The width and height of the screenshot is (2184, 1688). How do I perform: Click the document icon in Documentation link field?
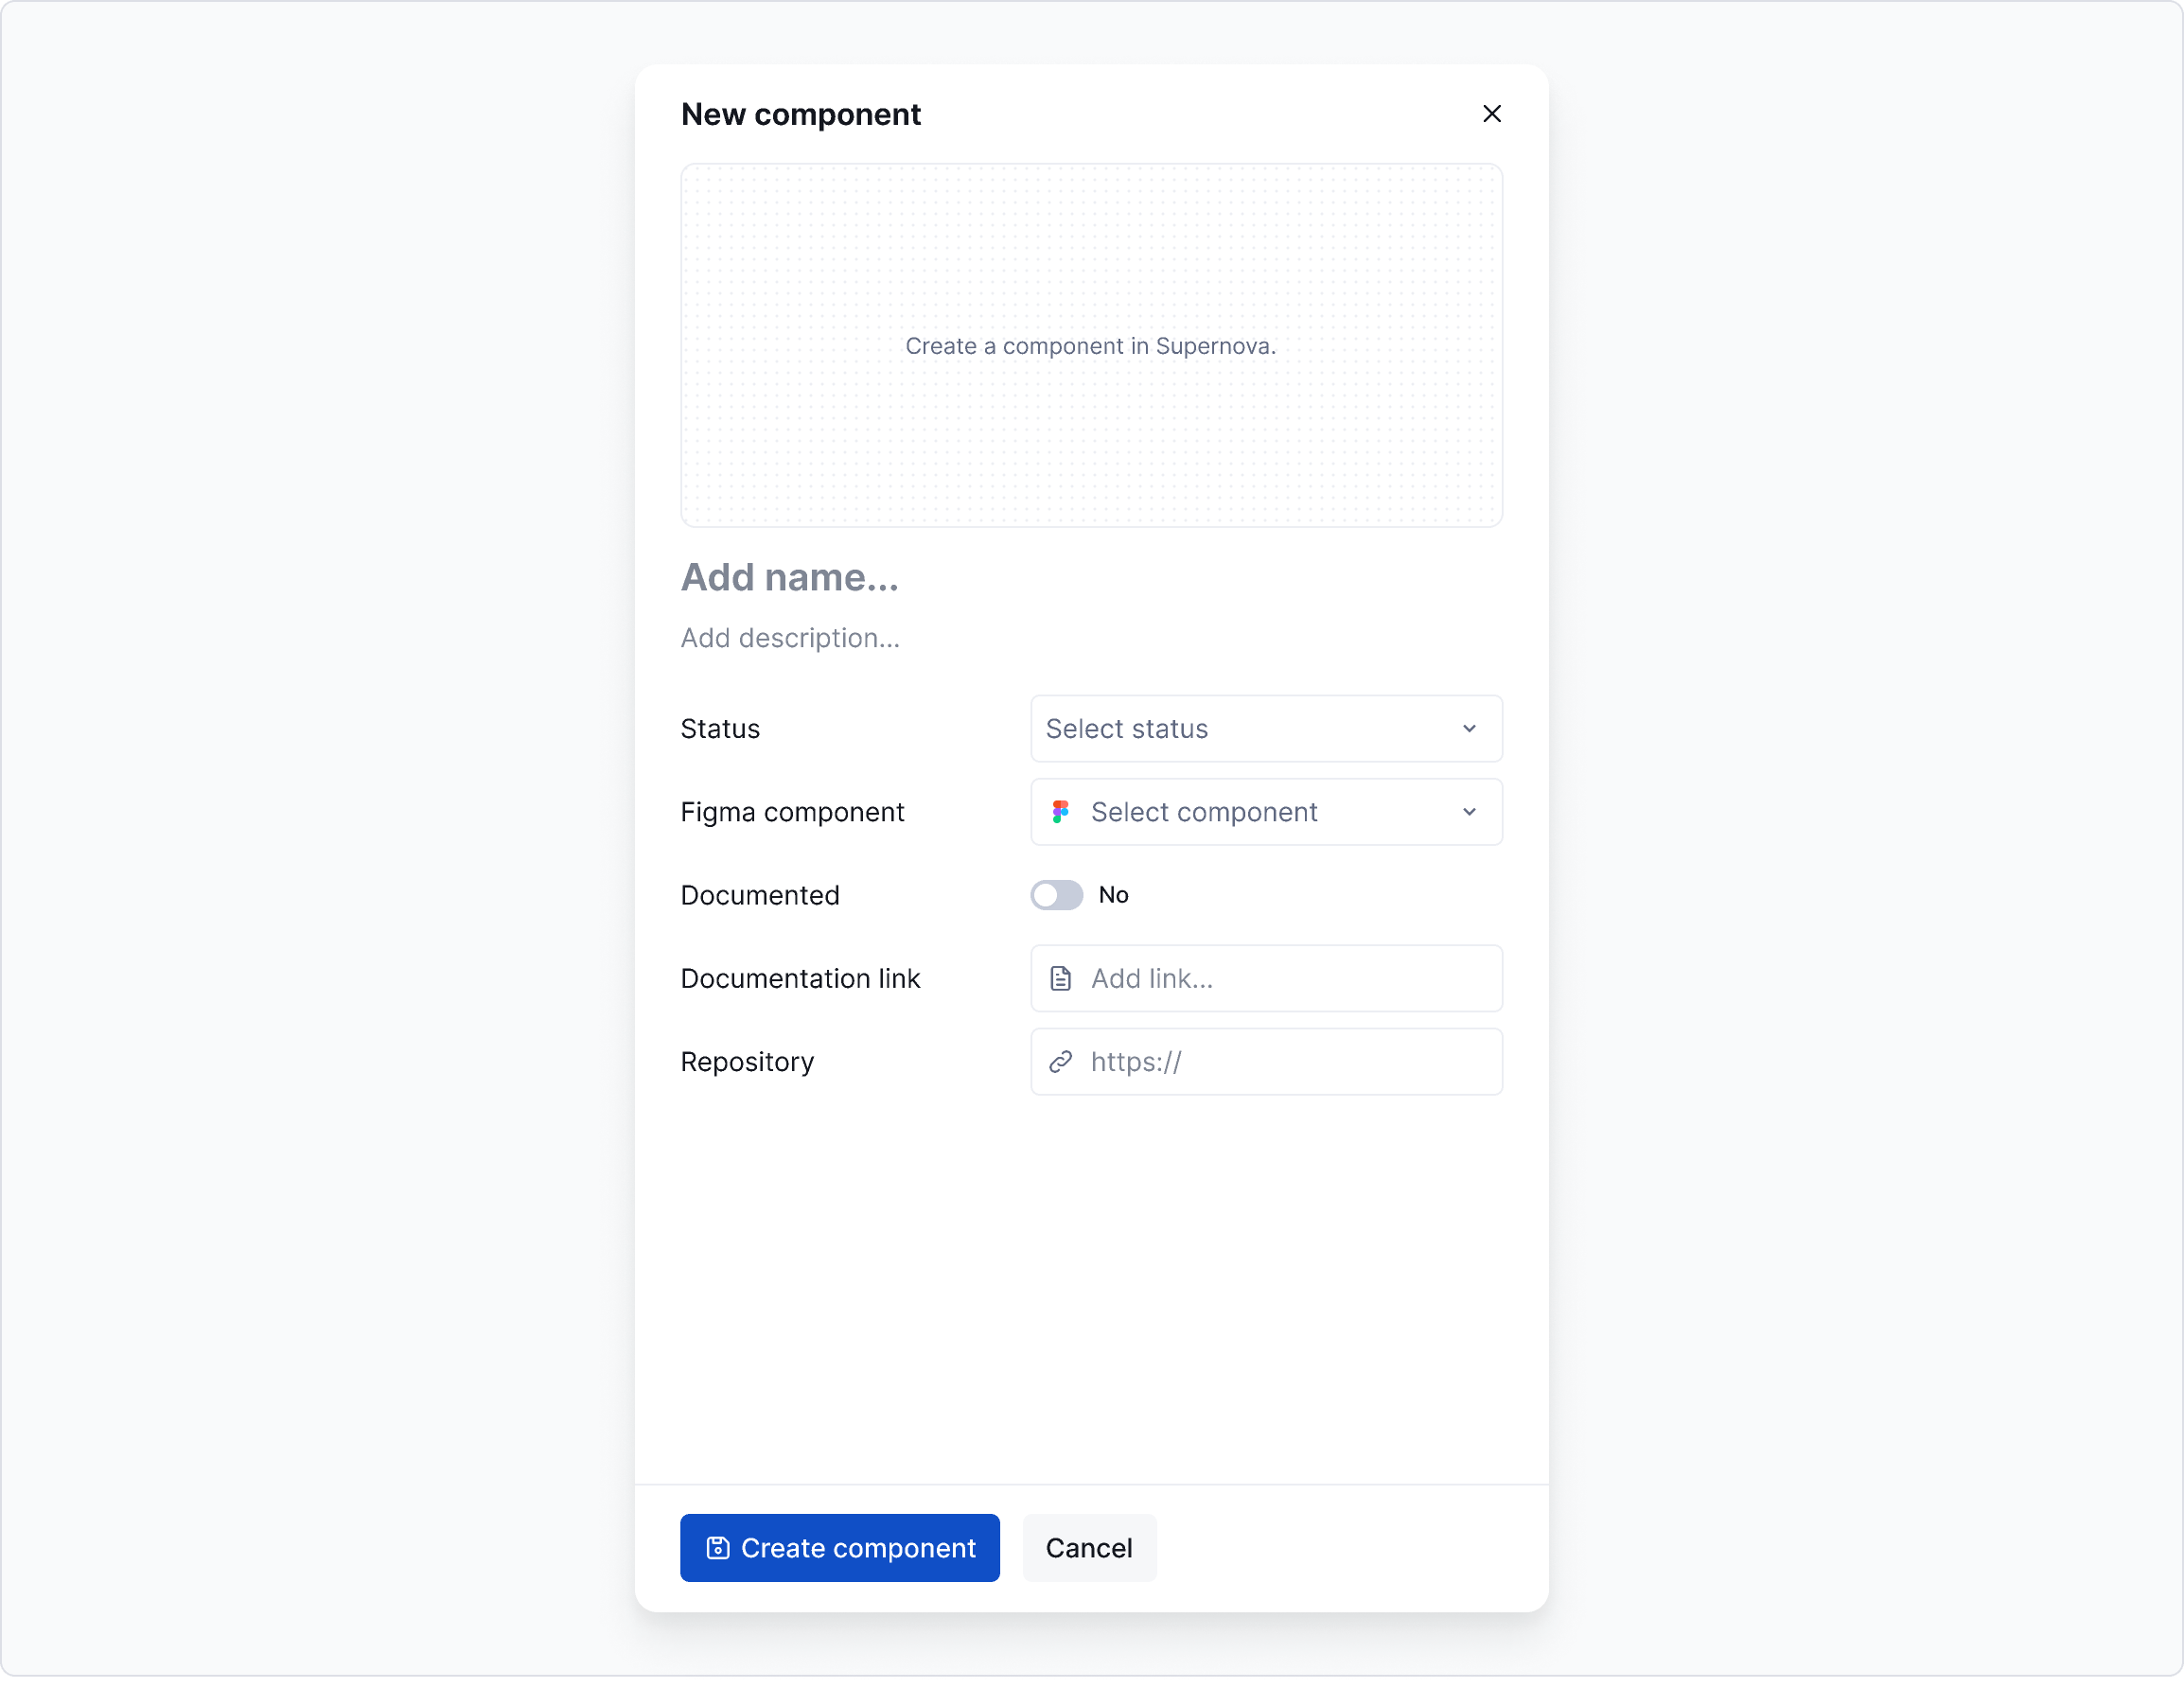click(x=1060, y=978)
